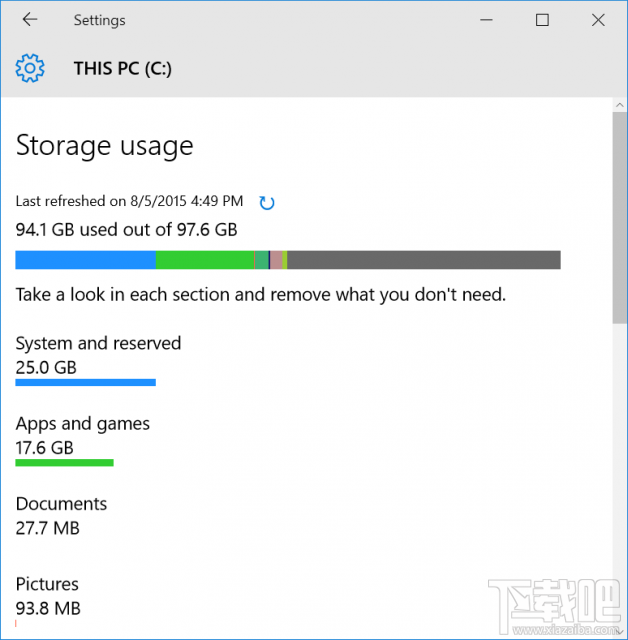Viewport: 628px width, 640px height.
Task: Click the gray segment of the storage bar
Action: (423, 260)
